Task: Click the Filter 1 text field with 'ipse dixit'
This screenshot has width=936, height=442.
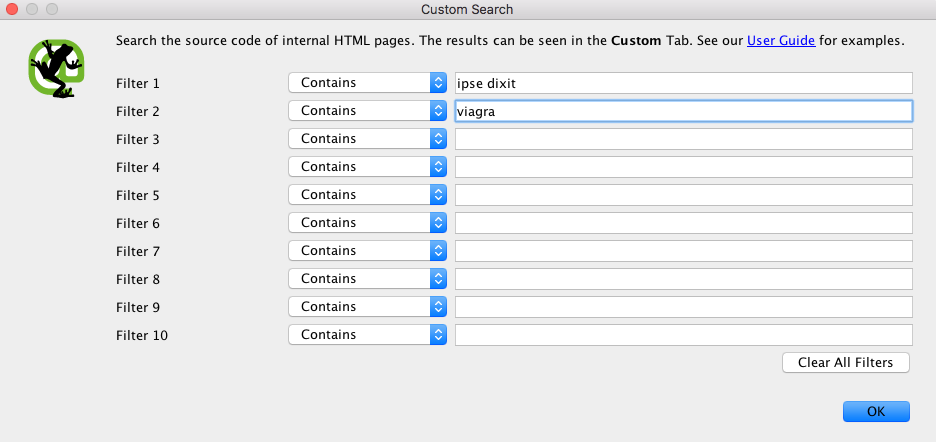Action: click(683, 83)
